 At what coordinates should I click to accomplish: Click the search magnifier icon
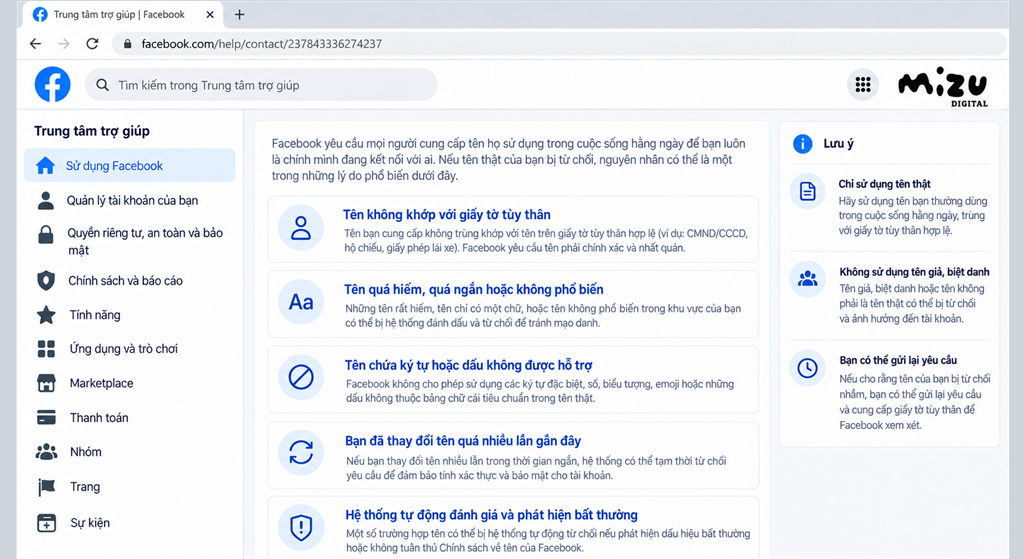point(103,85)
